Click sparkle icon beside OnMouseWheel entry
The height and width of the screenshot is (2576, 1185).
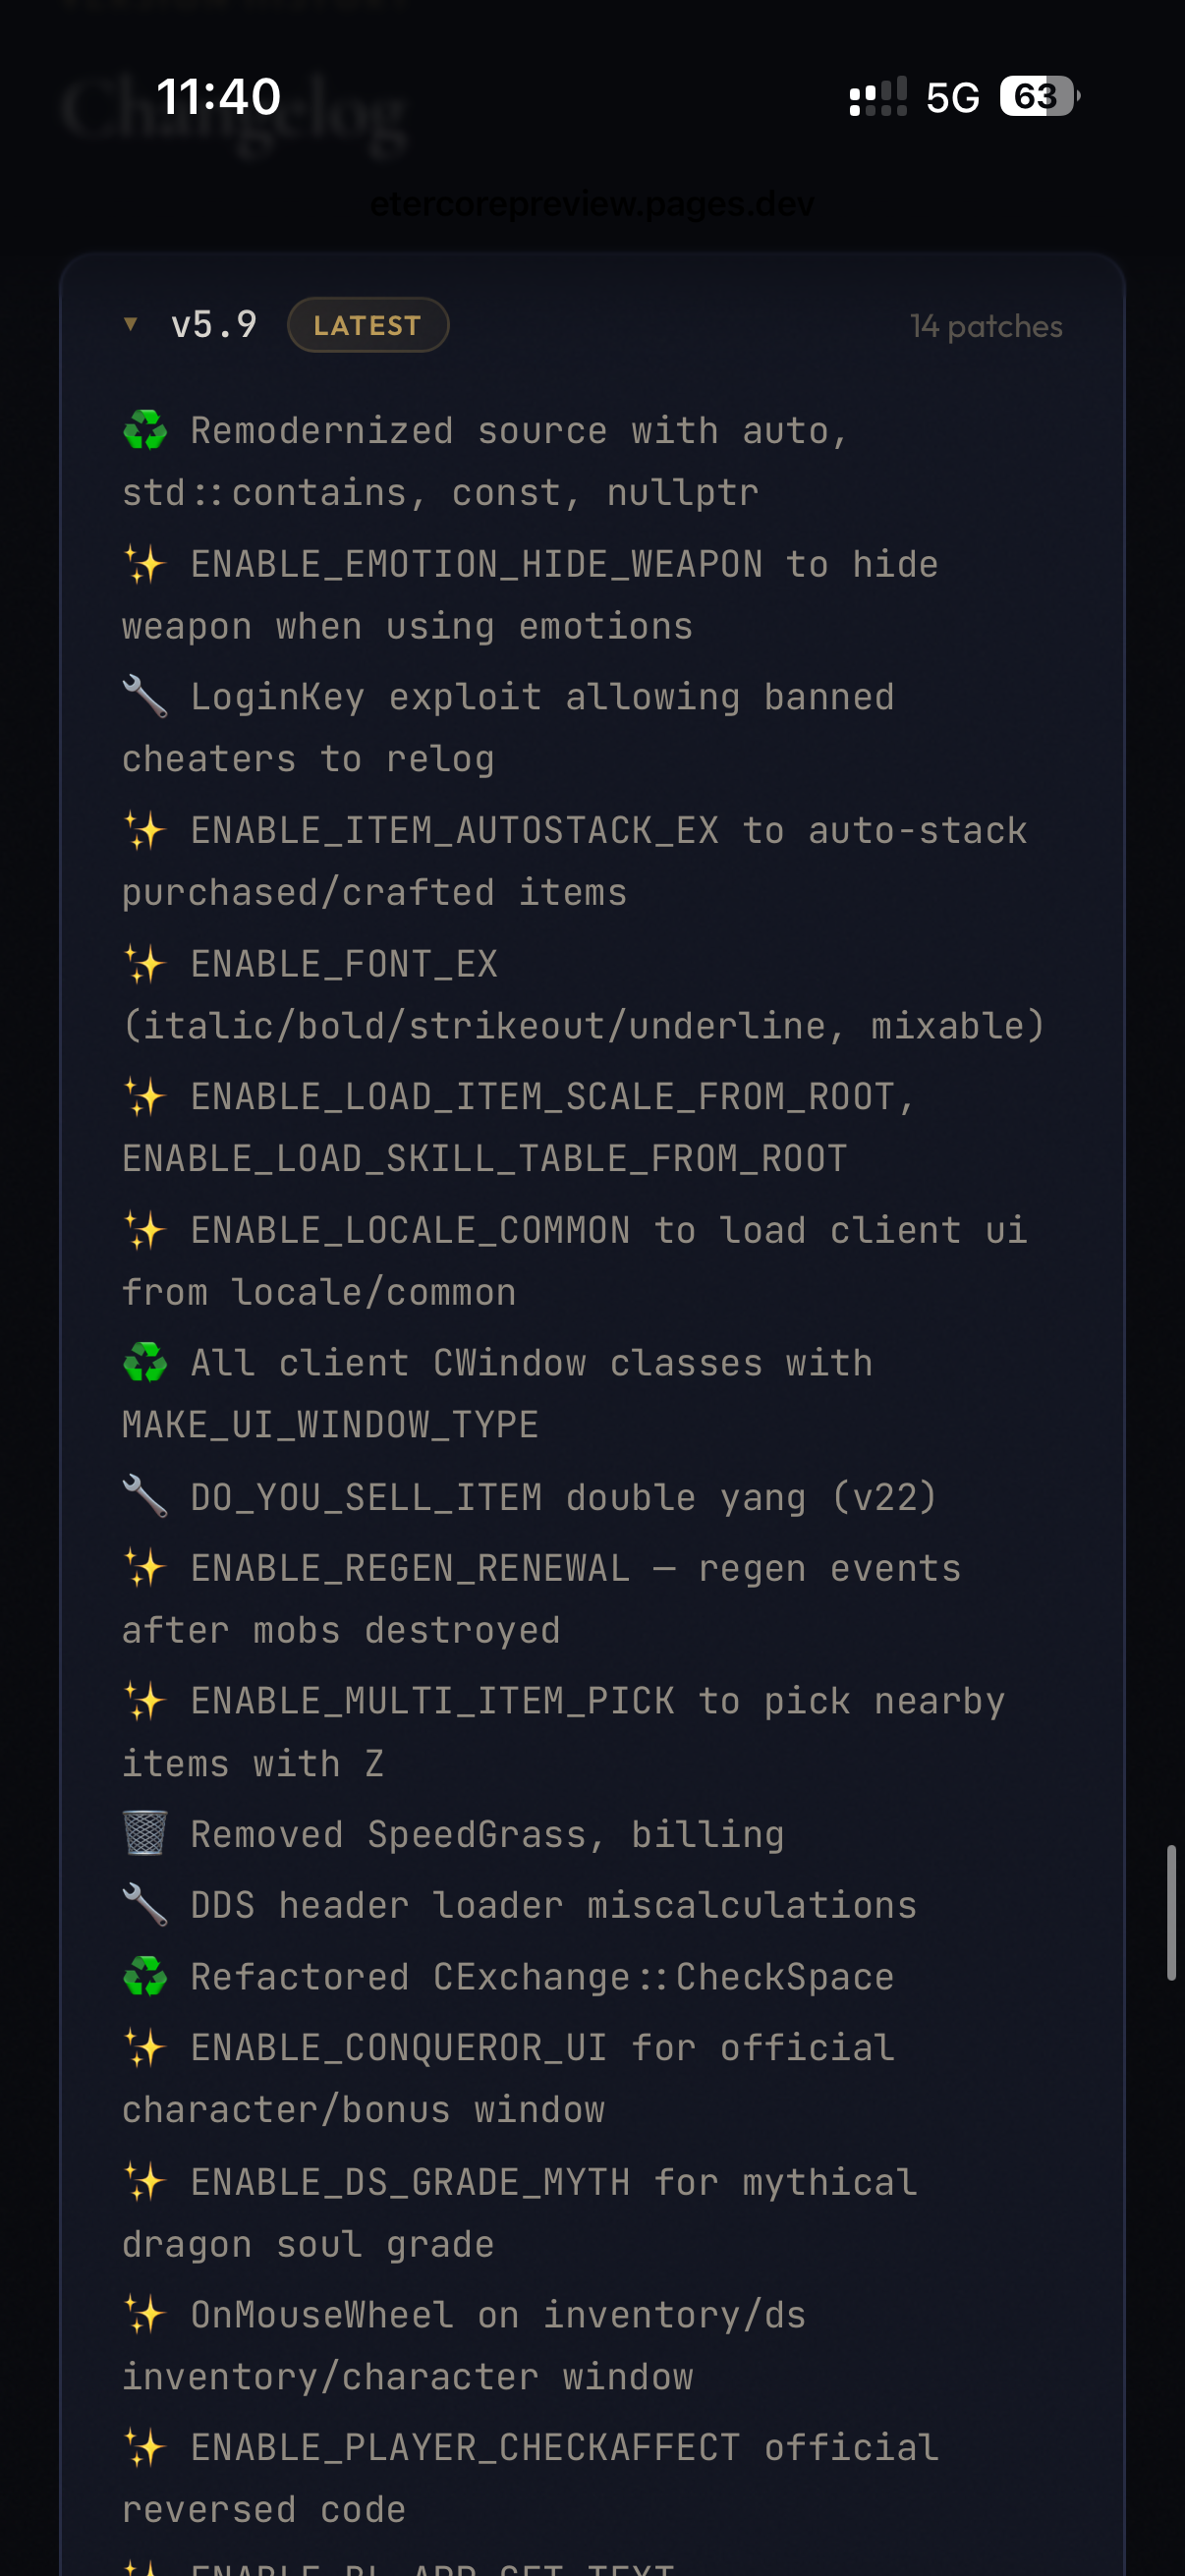coord(145,2314)
